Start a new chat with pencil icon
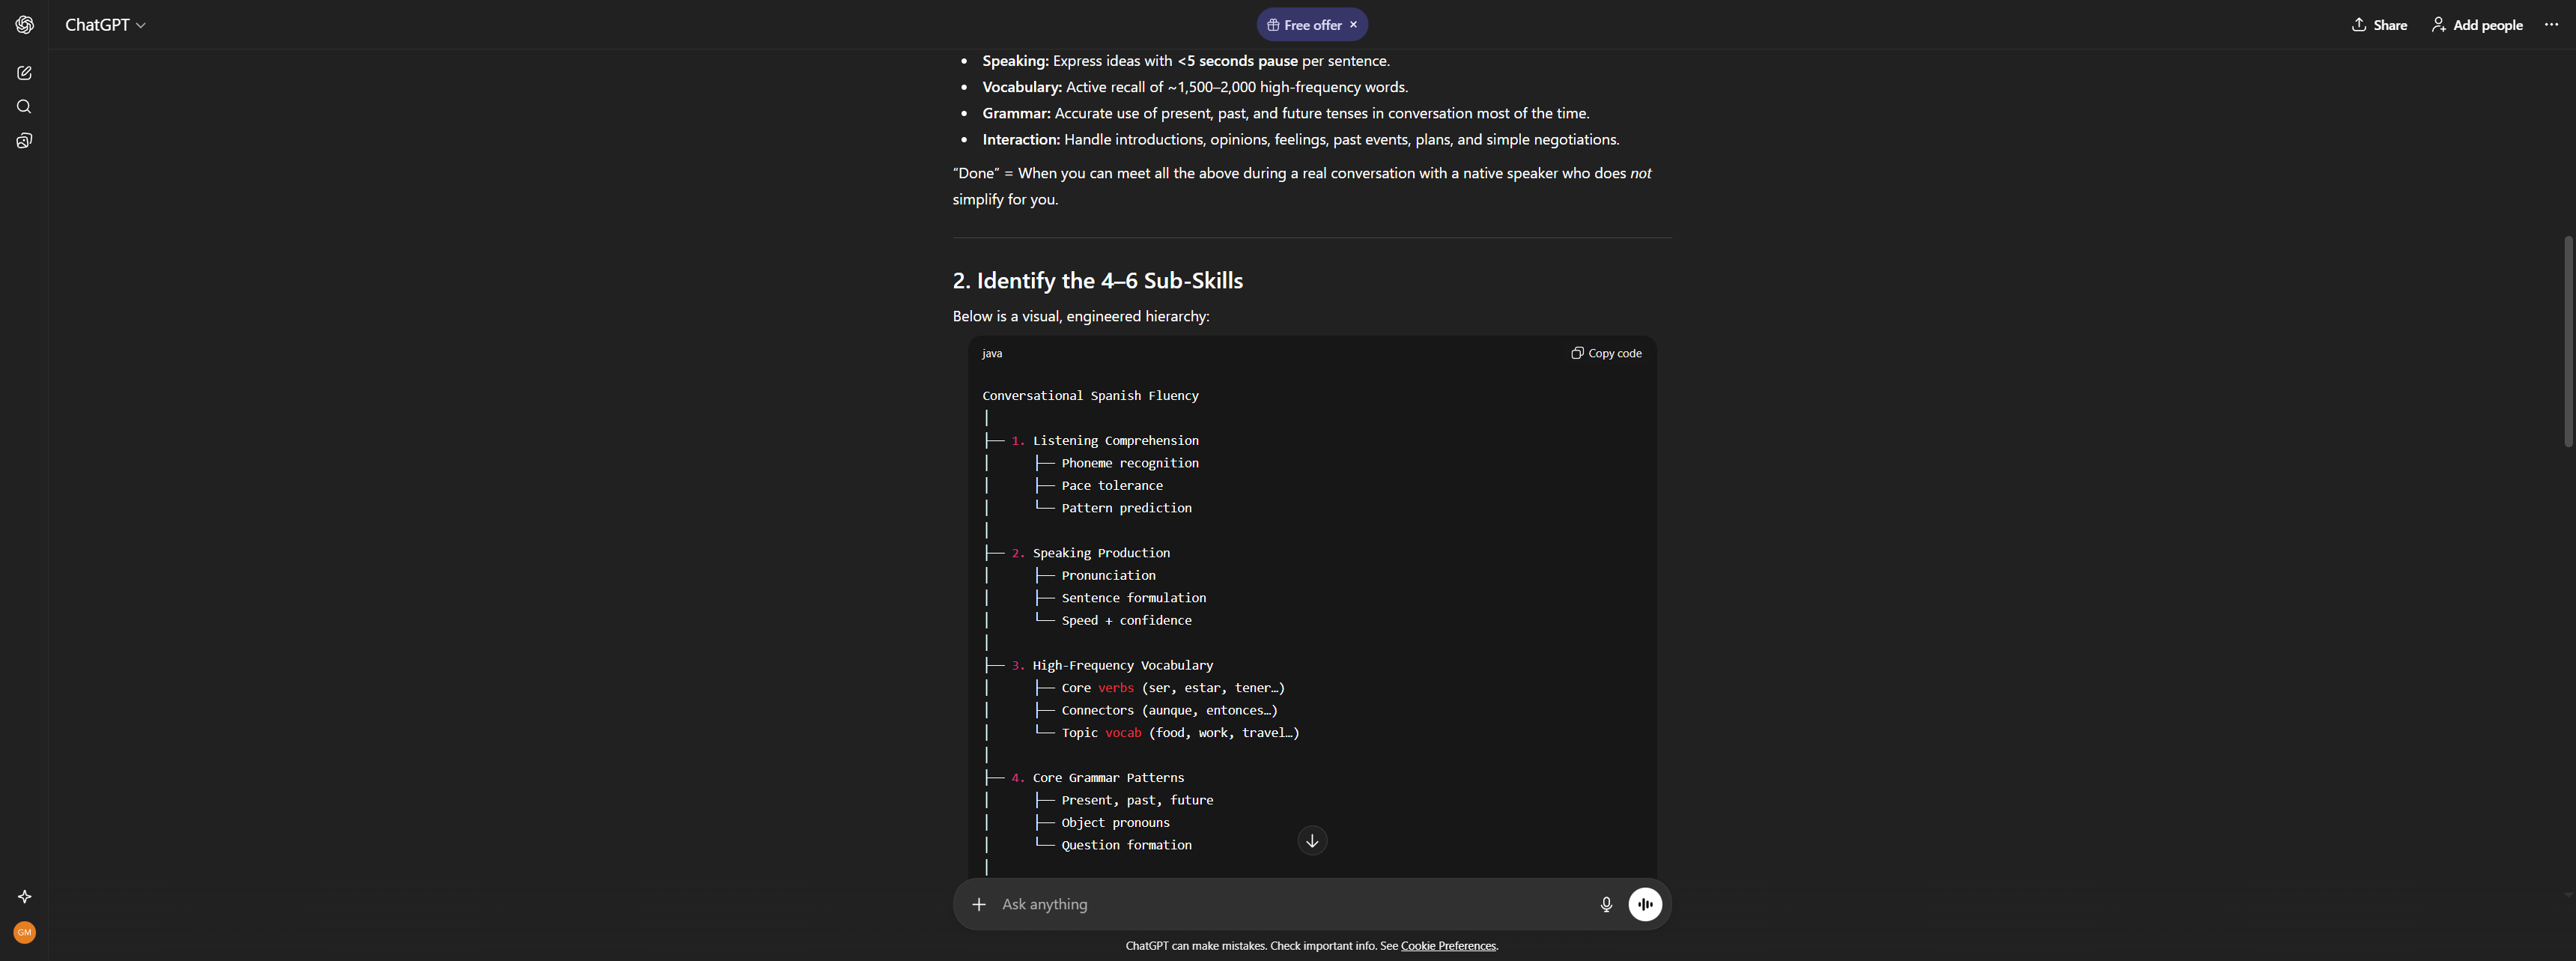Viewport: 2576px width, 961px height. click(25, 73)
